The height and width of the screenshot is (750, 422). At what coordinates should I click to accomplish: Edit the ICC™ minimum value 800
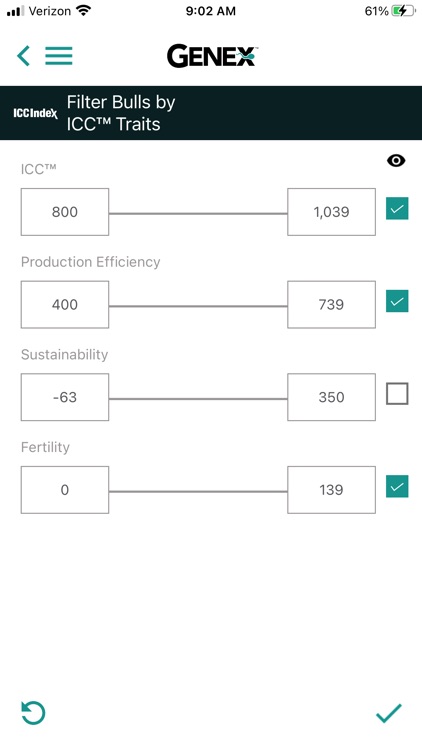pos(65,212)
